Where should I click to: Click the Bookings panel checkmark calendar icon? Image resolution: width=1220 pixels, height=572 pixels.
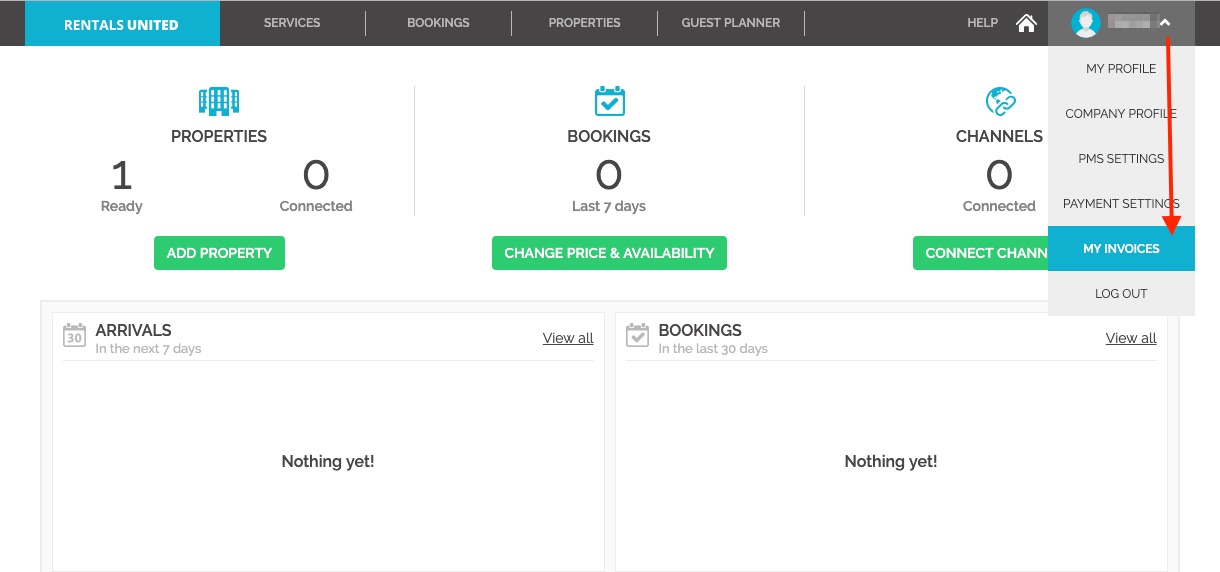637,335
